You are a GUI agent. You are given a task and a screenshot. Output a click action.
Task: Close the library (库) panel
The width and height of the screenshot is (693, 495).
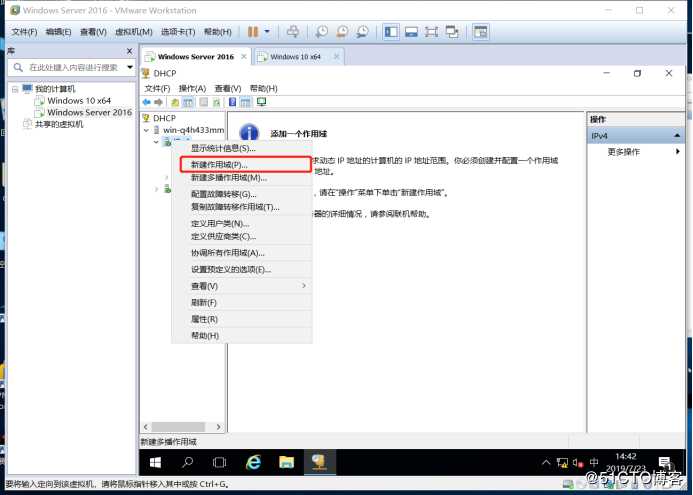pyautogui.click(x=129, y=51)
